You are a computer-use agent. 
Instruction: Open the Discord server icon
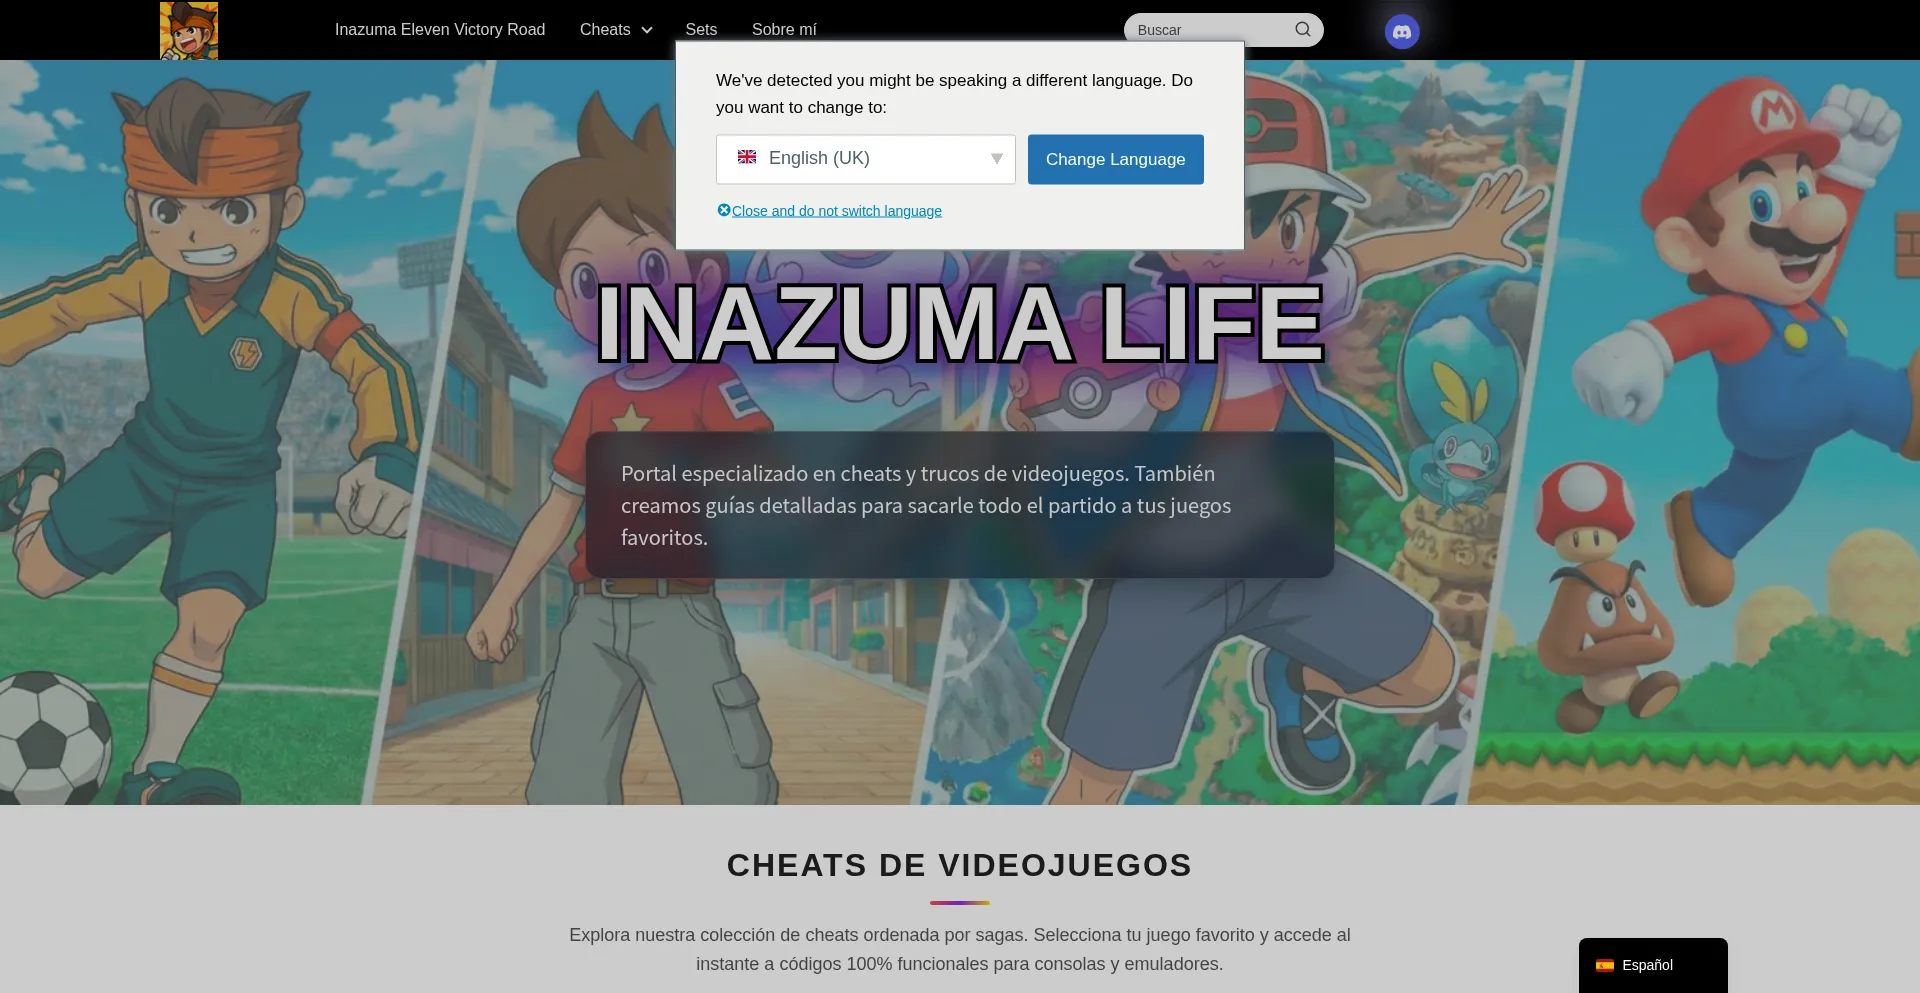(1402, 32)
